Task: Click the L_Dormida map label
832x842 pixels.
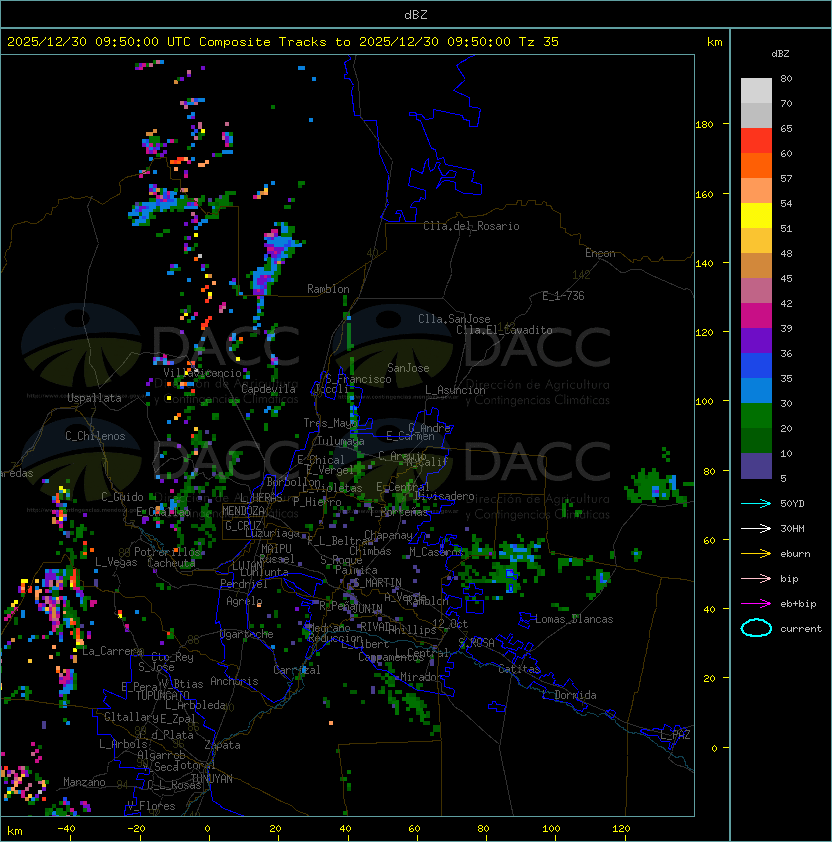Action: 569,694
